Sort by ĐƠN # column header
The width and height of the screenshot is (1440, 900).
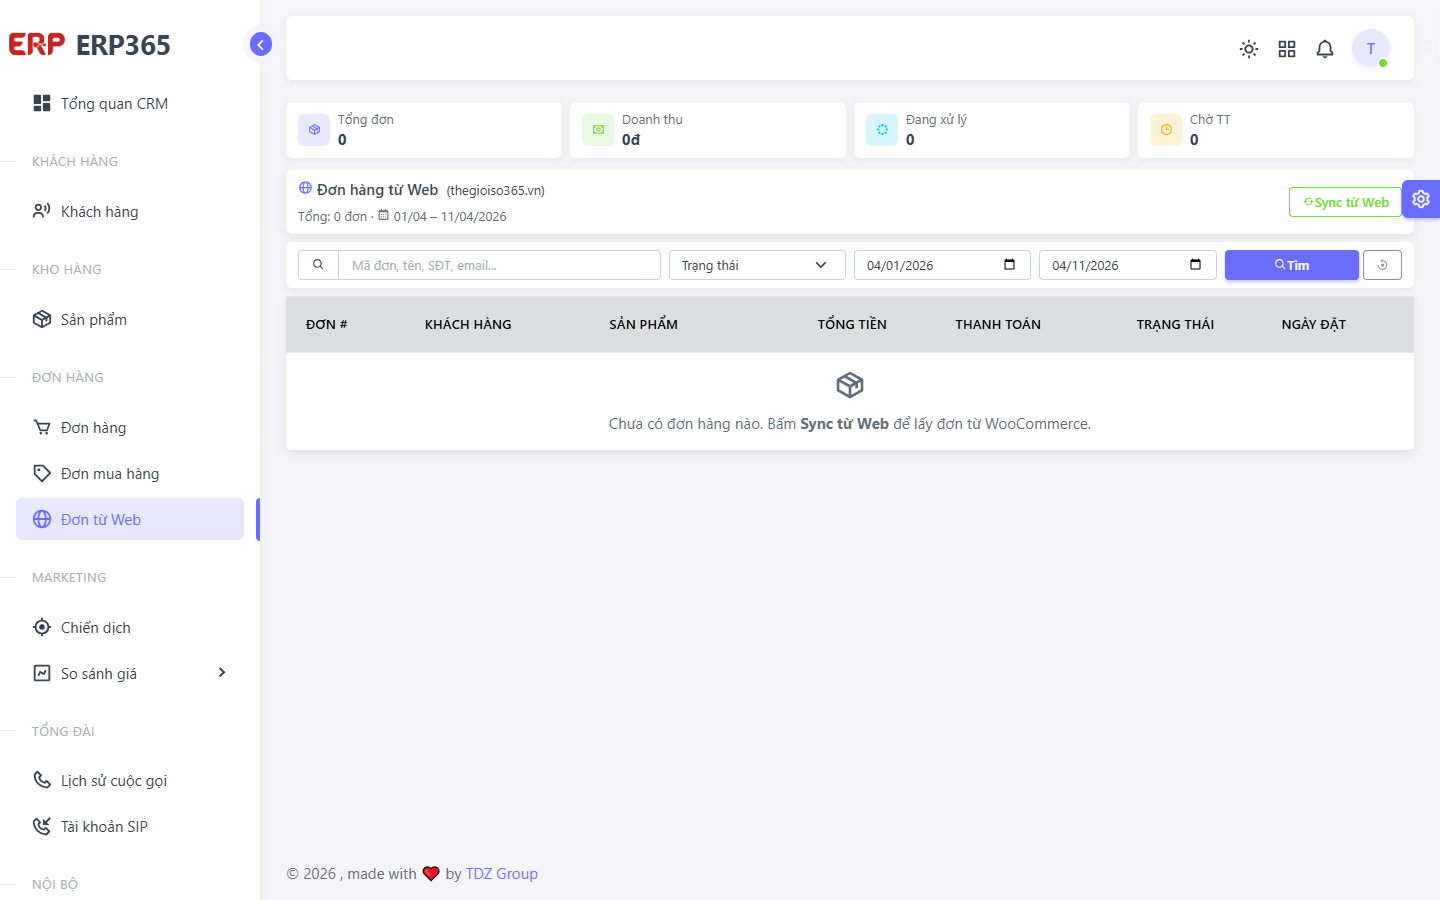coord(327,324)
